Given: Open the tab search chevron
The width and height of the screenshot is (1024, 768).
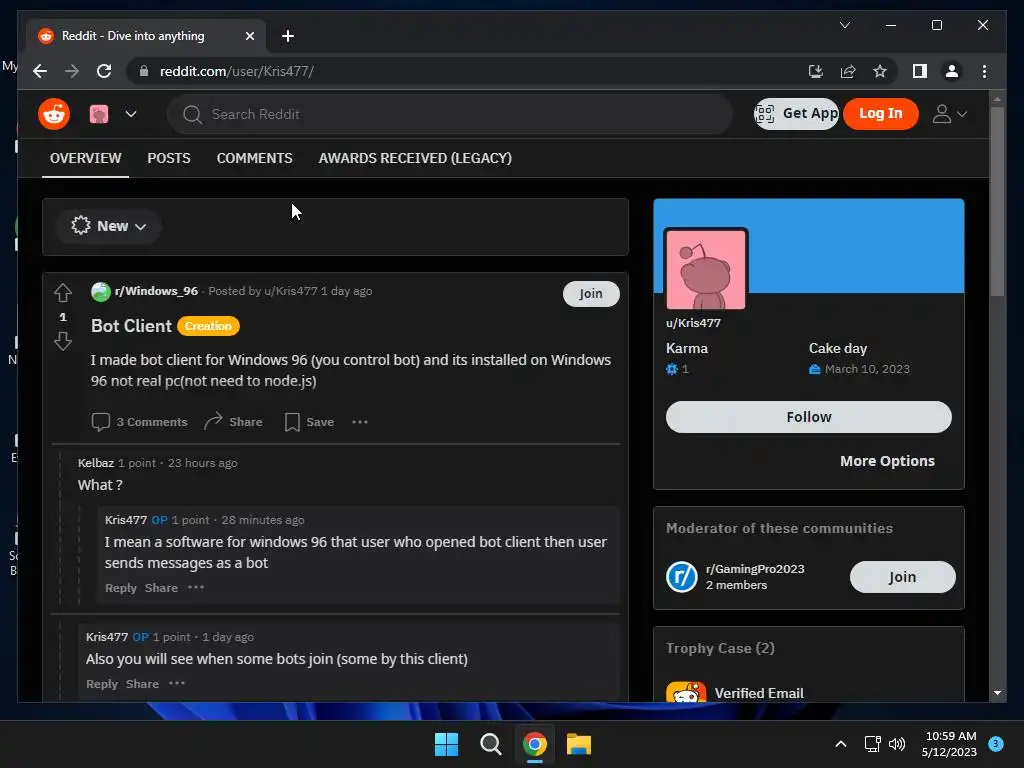Looking at the screenshot, I should coord(844,25).
